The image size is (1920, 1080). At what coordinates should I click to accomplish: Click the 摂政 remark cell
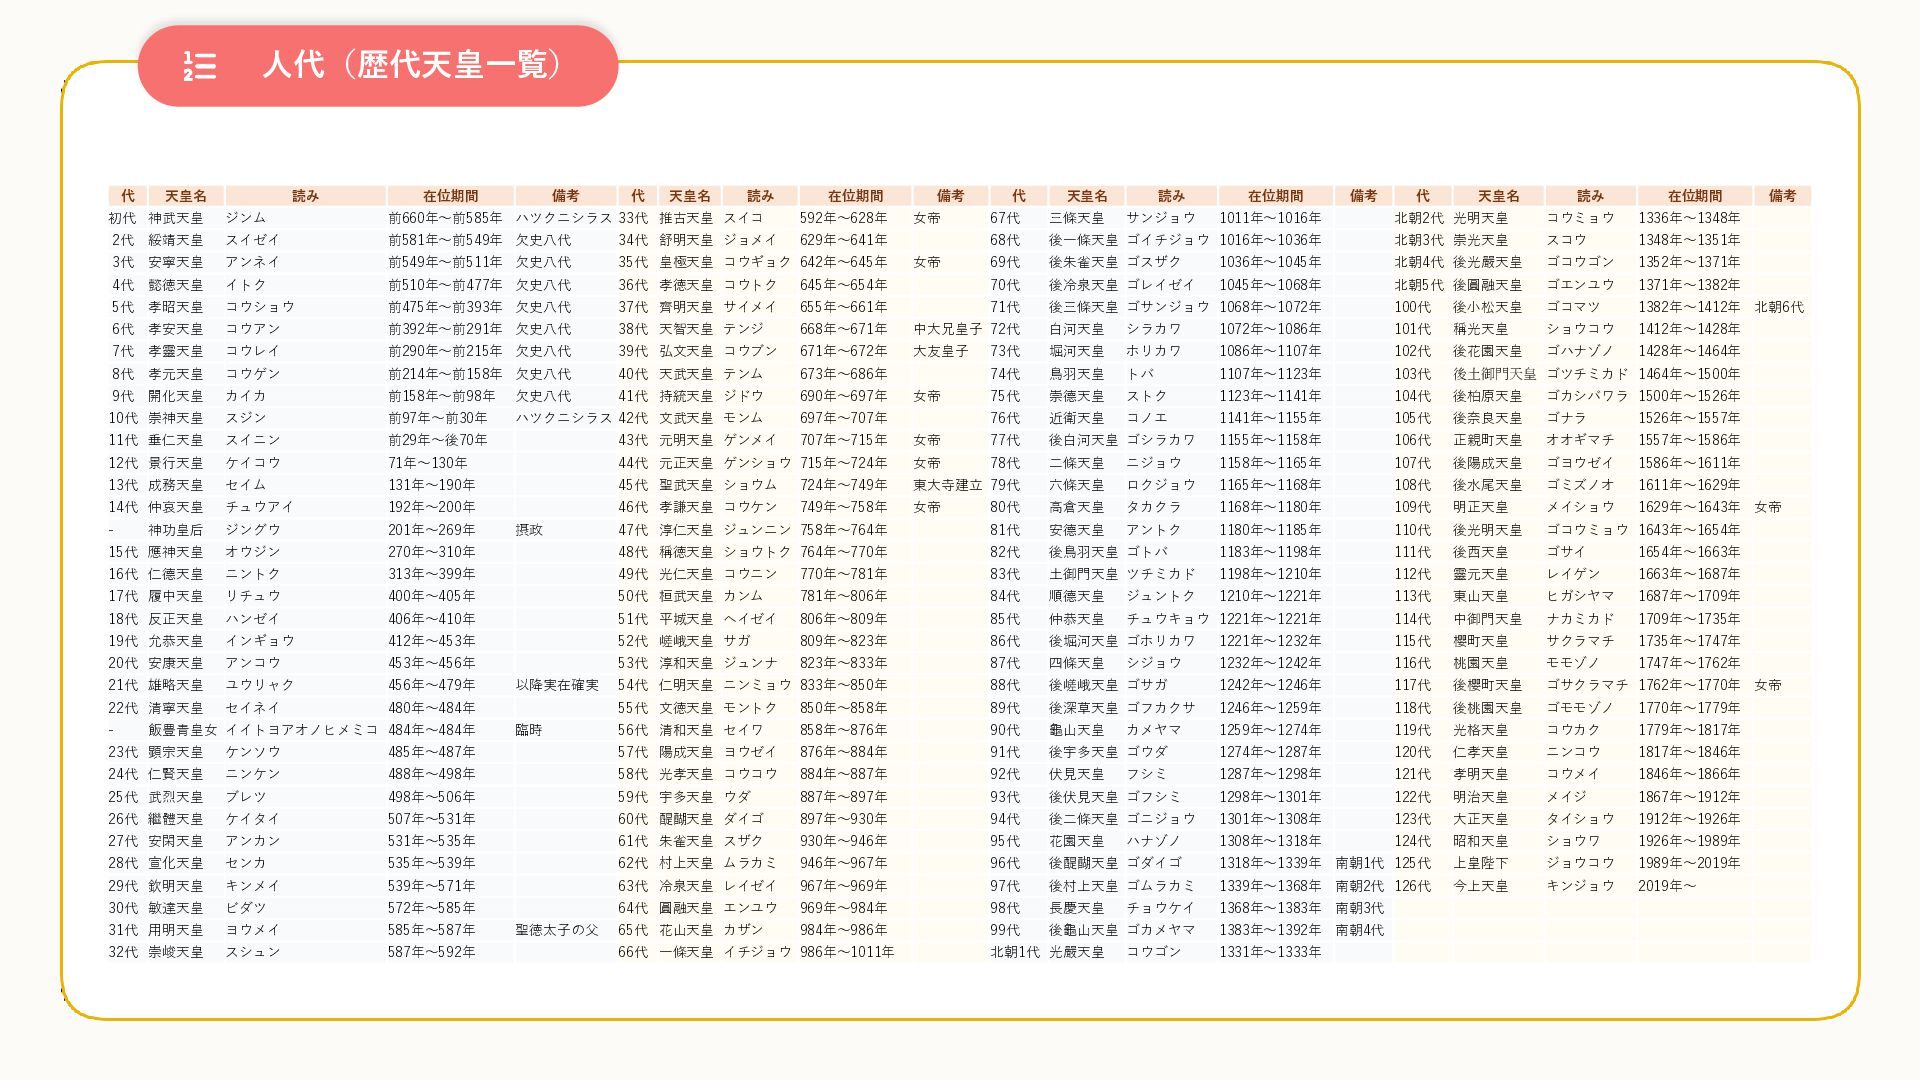click(x=529, y=530)
